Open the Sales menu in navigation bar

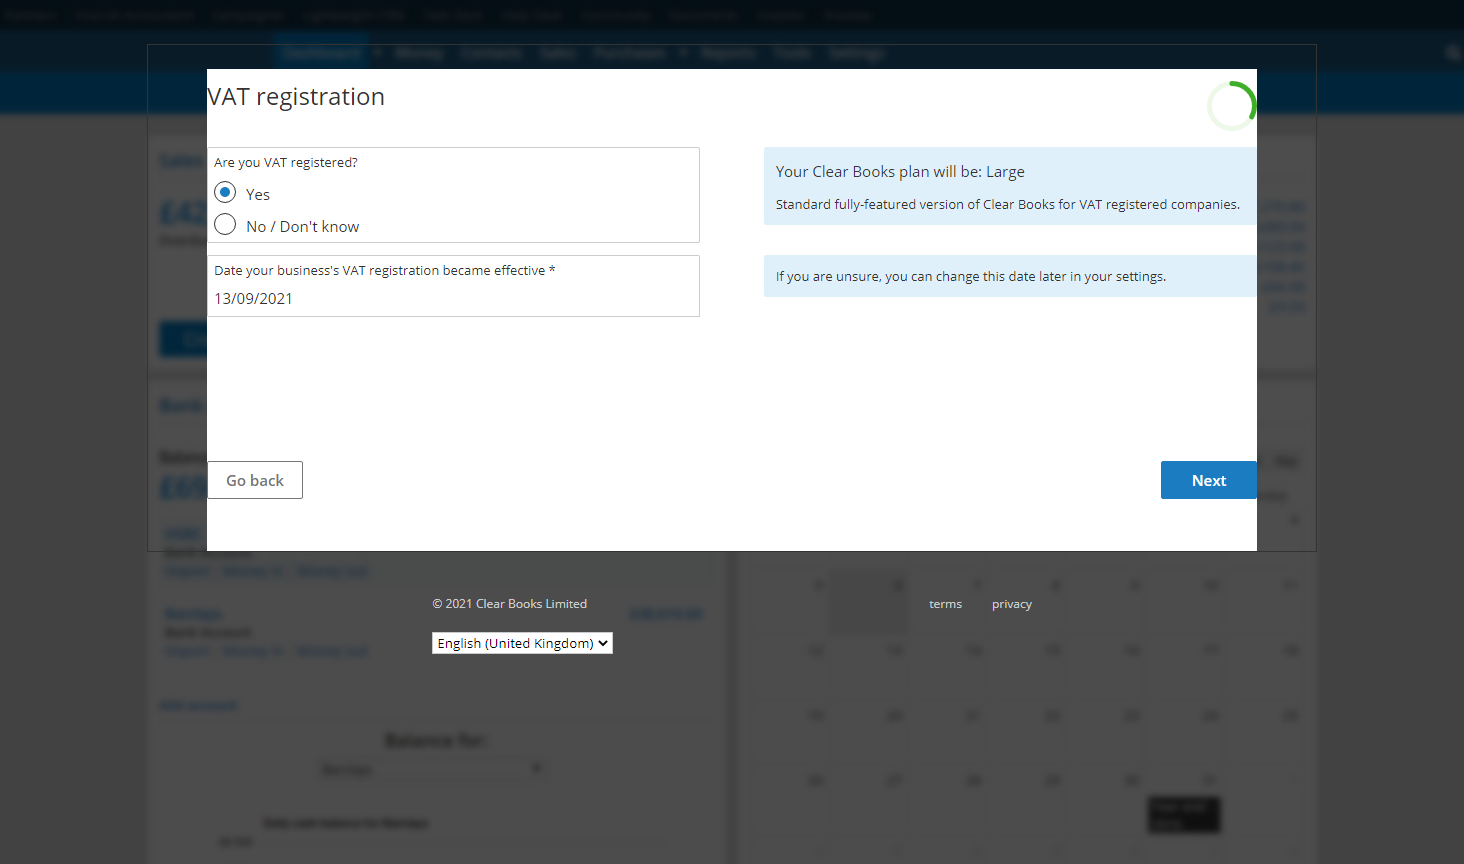pos(558,53)
